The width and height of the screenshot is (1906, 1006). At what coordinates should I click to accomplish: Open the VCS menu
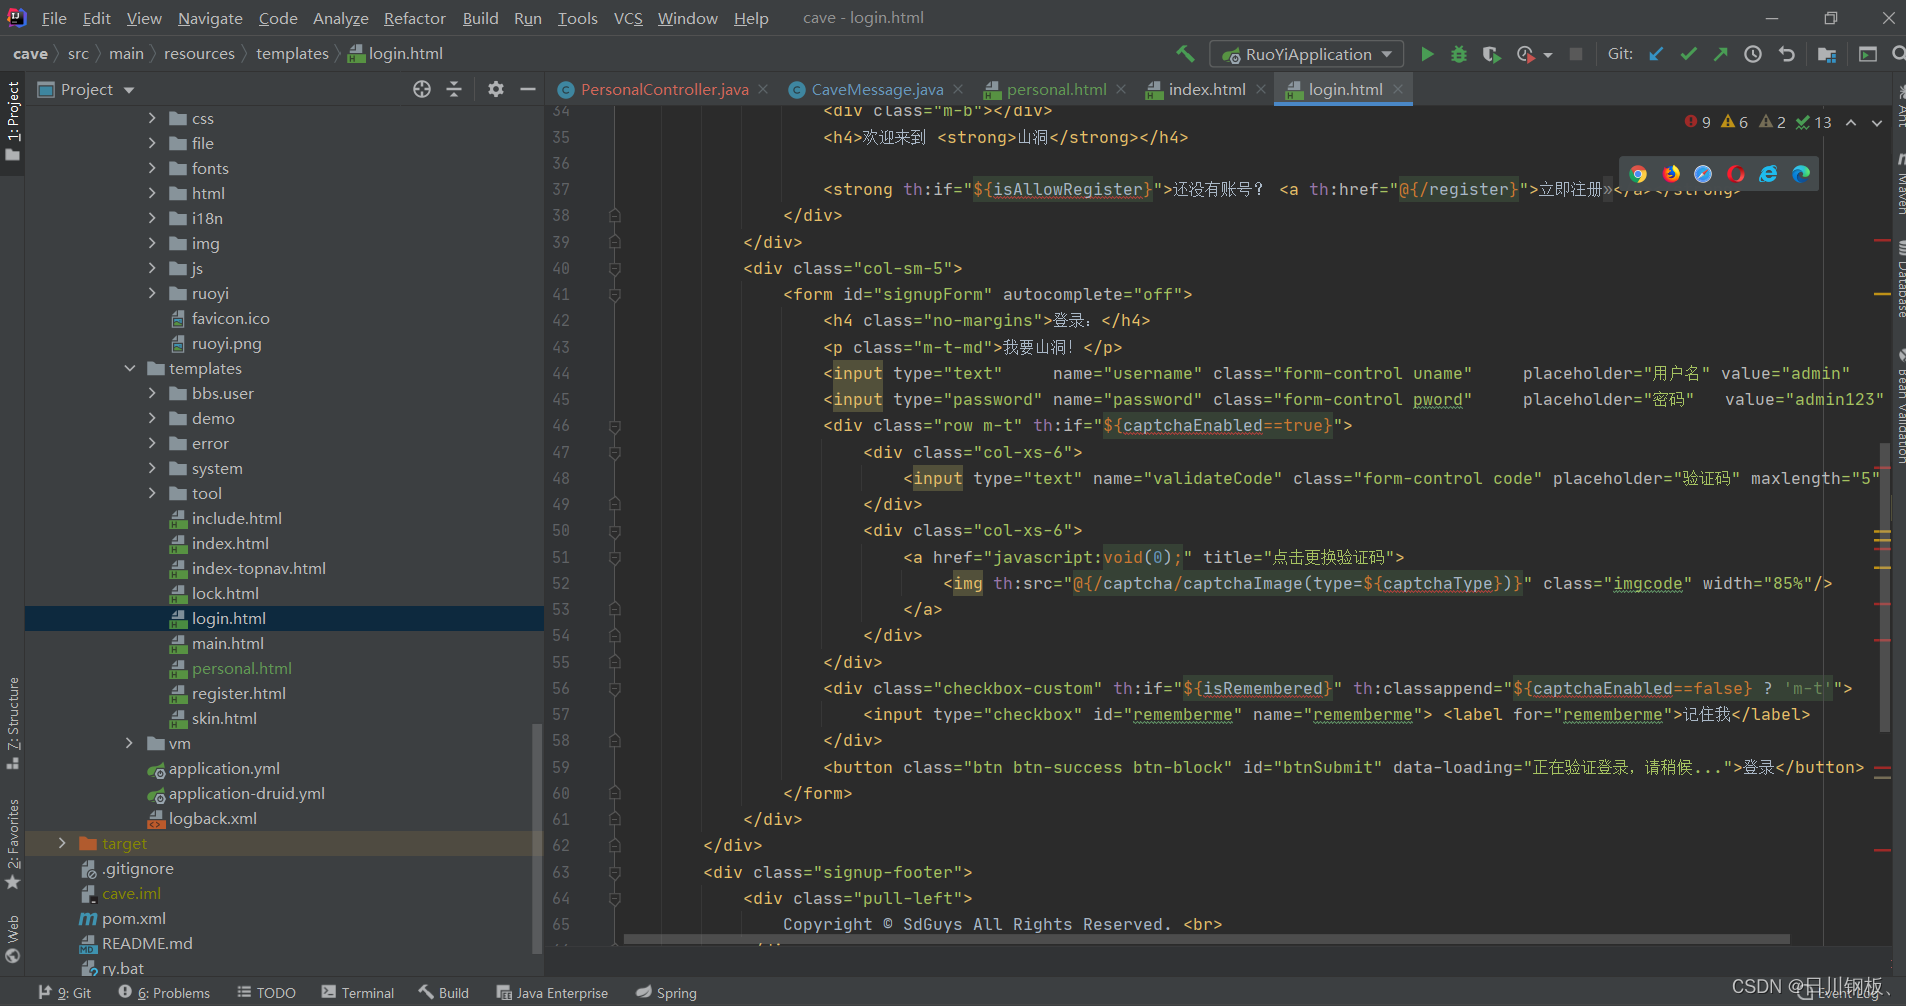point(628,18)
